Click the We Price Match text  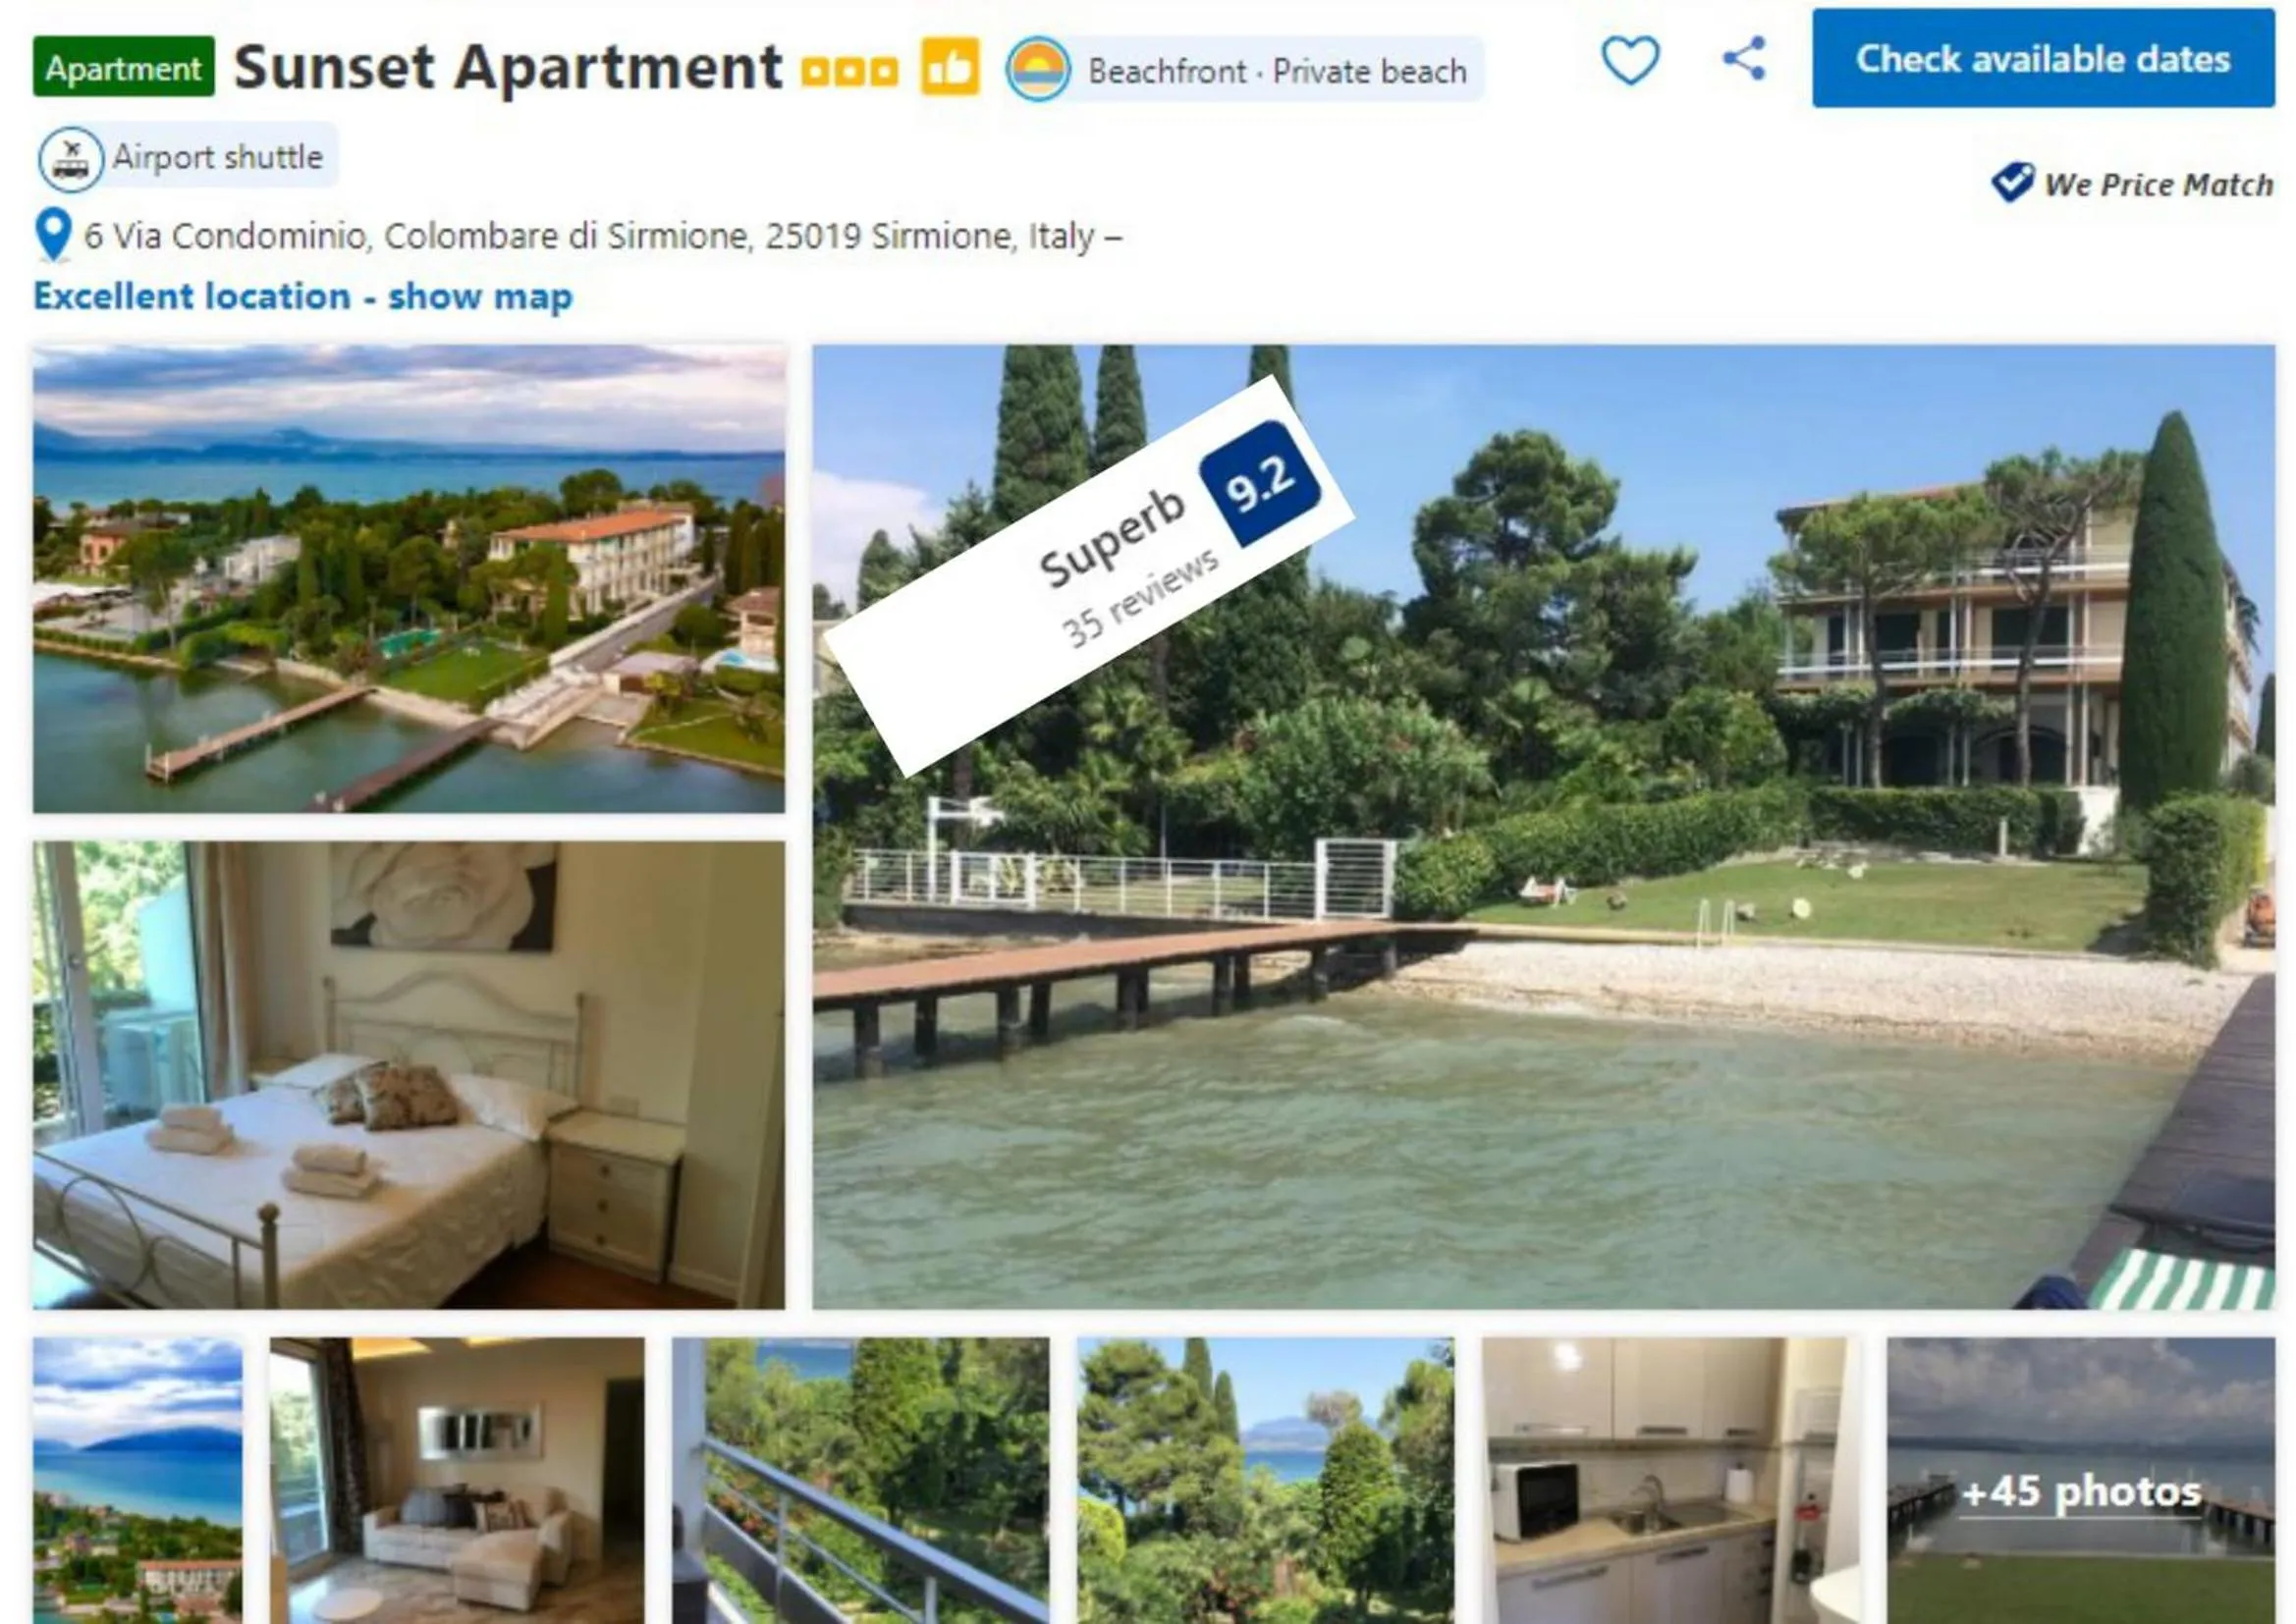(x=2158, y=184)
